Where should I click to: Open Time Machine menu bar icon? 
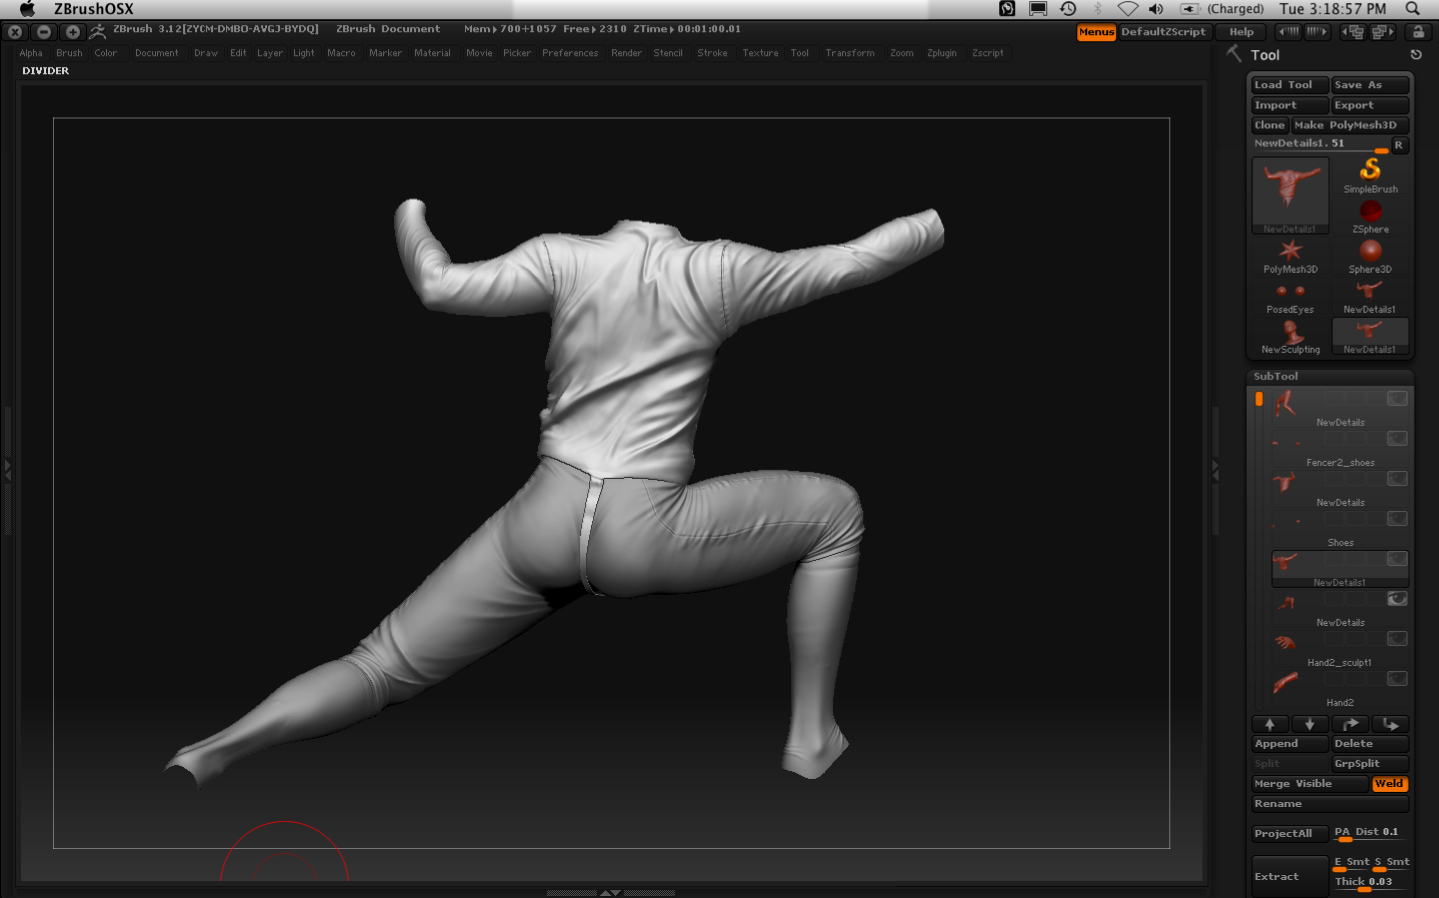click(x=1068, y=9)
